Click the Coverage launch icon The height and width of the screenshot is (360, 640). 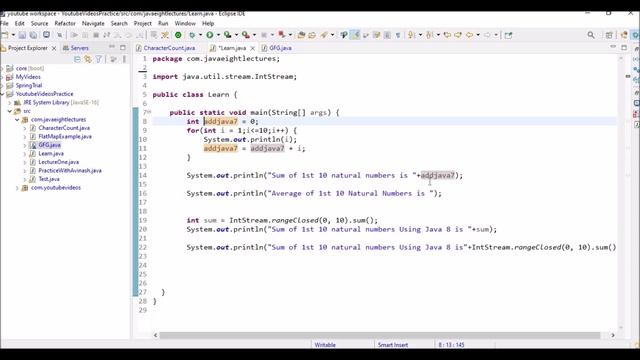tap(228, 35)
